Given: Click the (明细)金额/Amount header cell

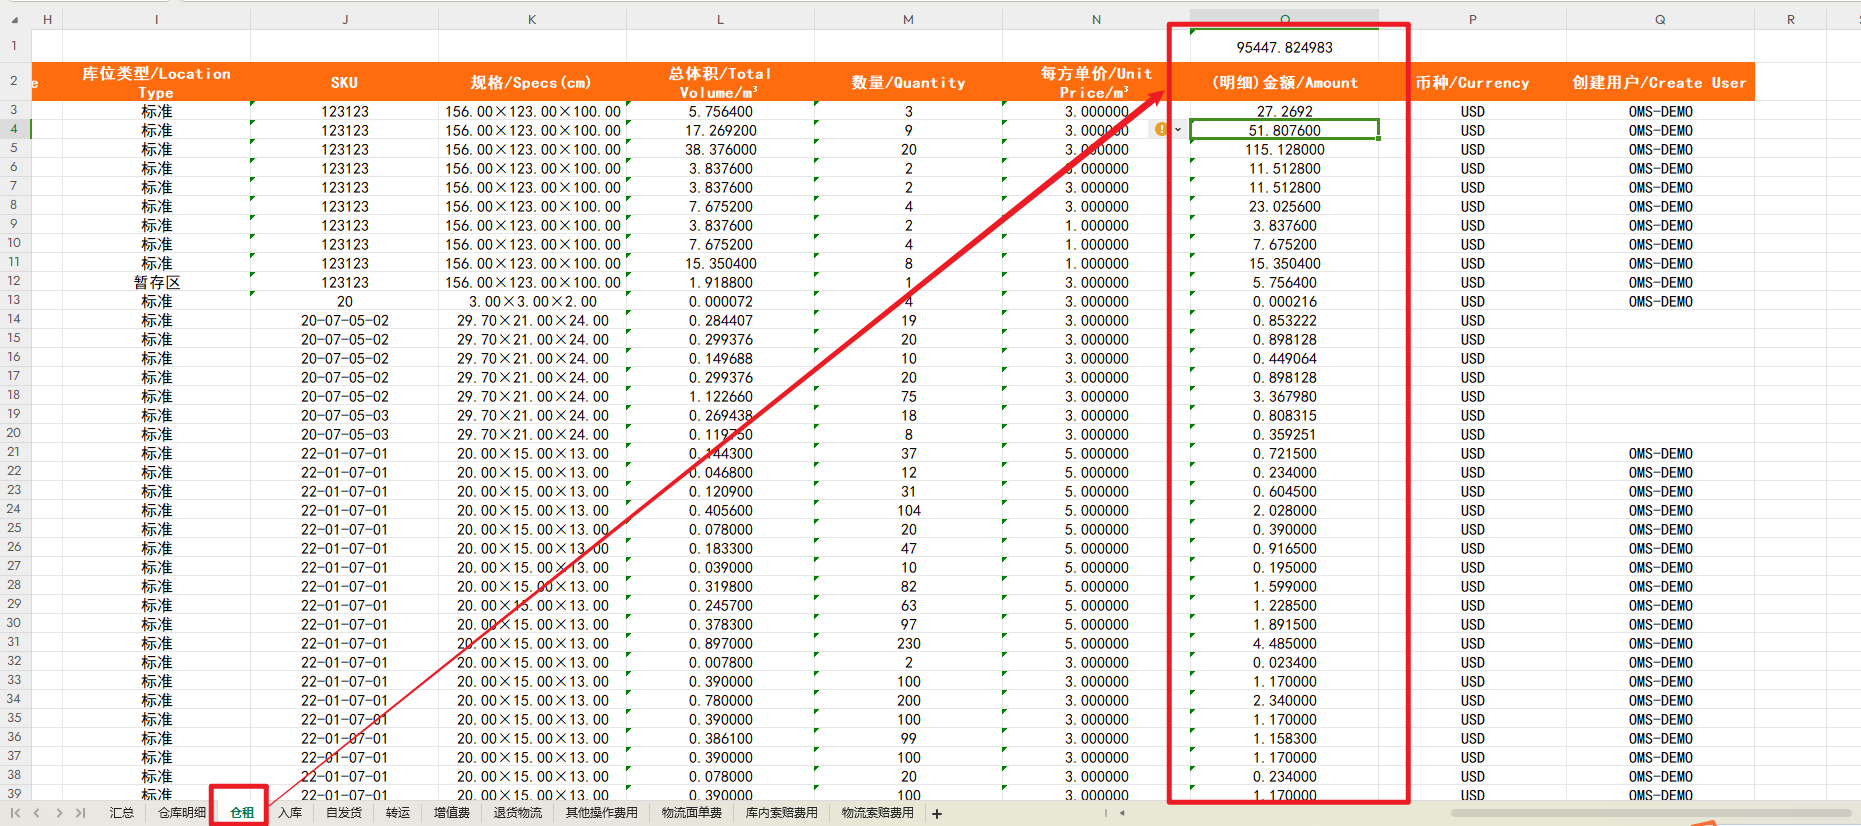Looking at the screenshot, I should click(x=1284, y=82).
